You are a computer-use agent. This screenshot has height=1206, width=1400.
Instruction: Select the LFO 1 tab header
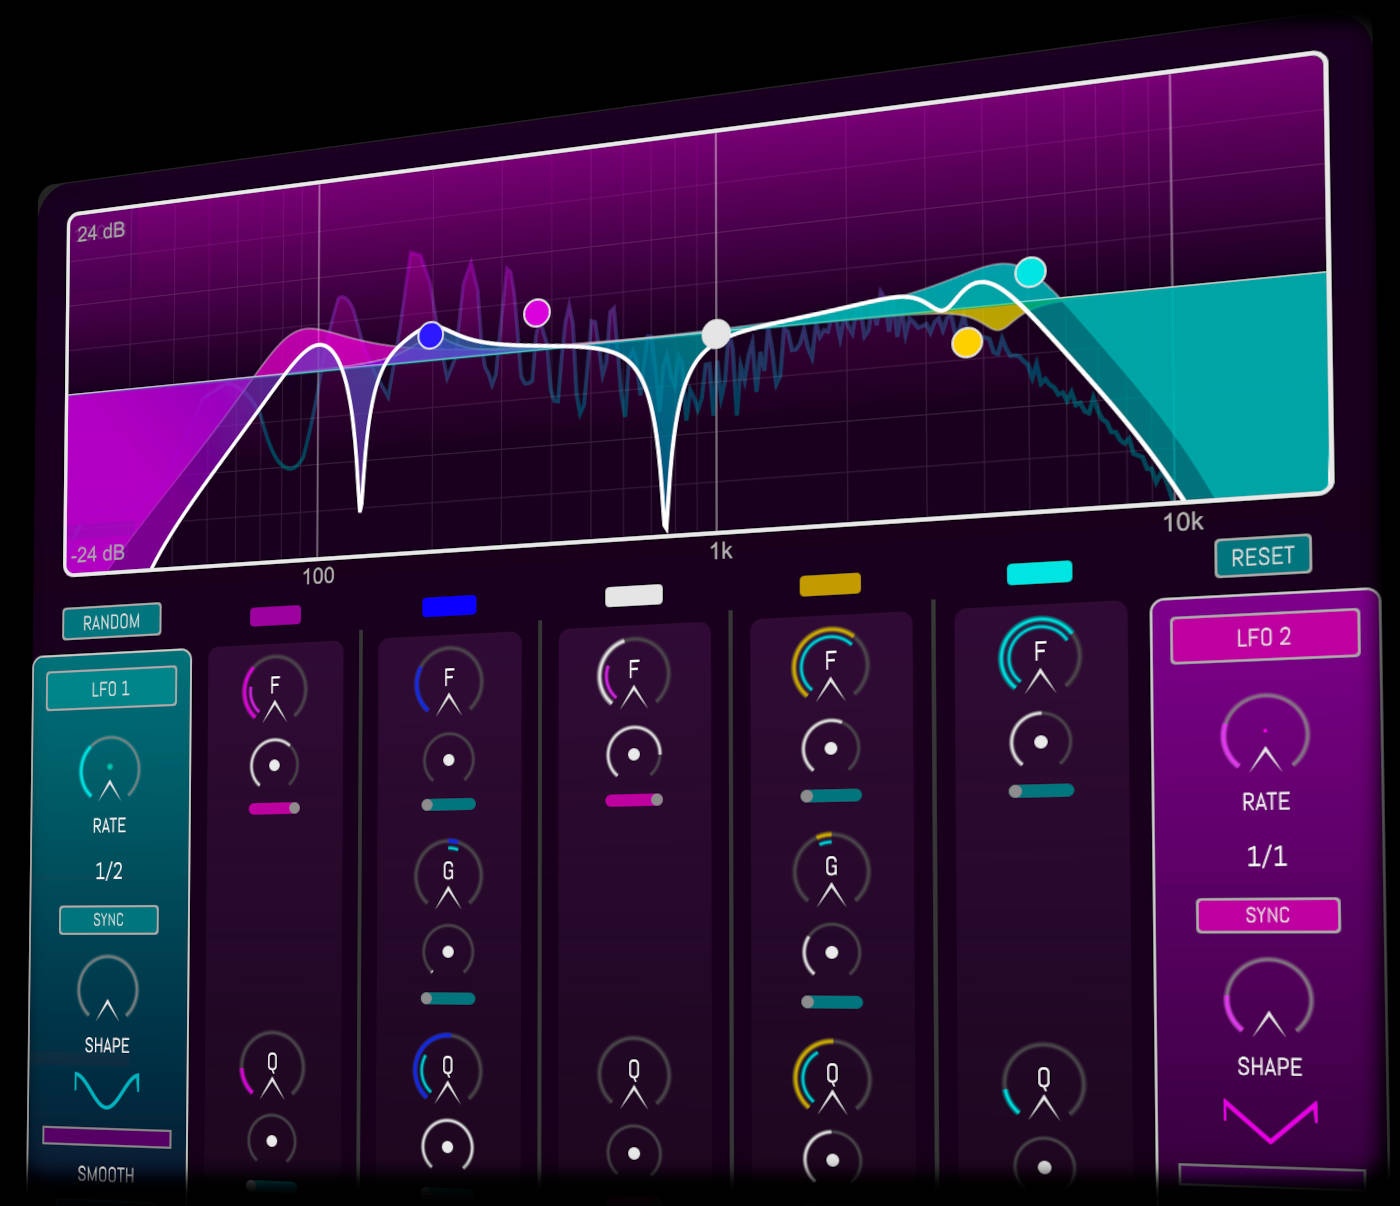[x=111, y=689]
